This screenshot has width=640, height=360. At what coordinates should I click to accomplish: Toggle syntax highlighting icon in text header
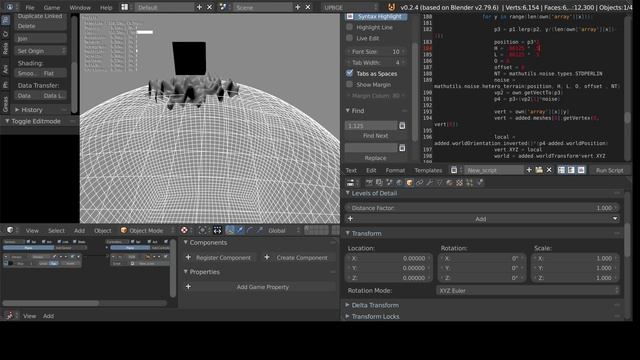pos(581,170)
